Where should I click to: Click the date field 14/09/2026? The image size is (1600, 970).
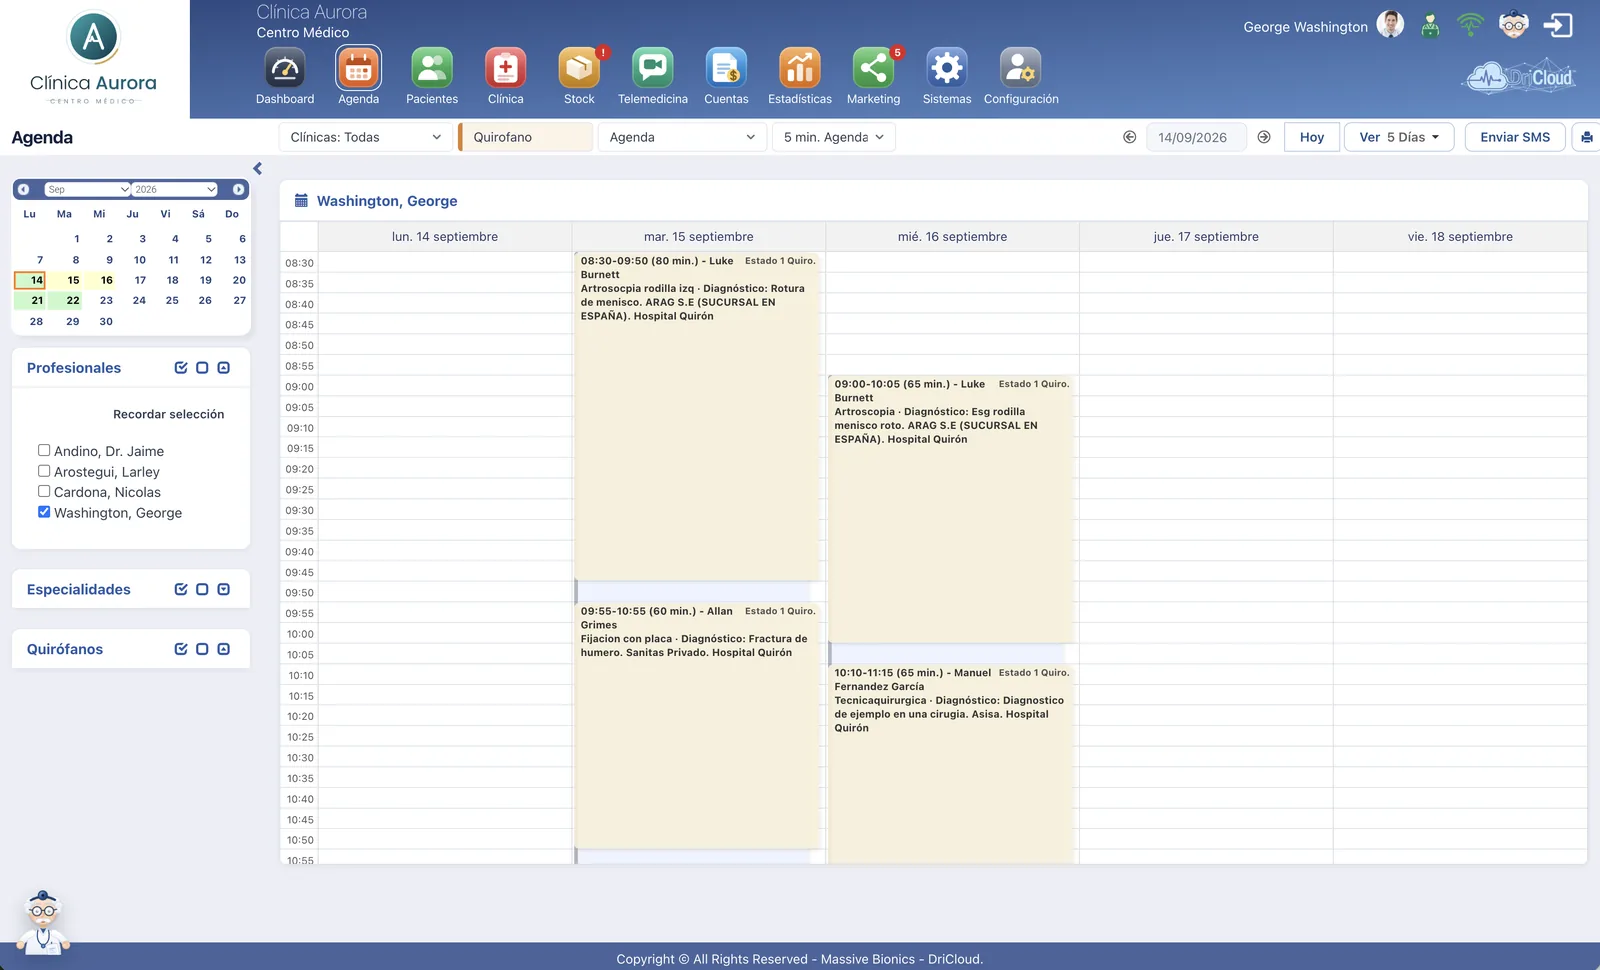pos(1196,137)
